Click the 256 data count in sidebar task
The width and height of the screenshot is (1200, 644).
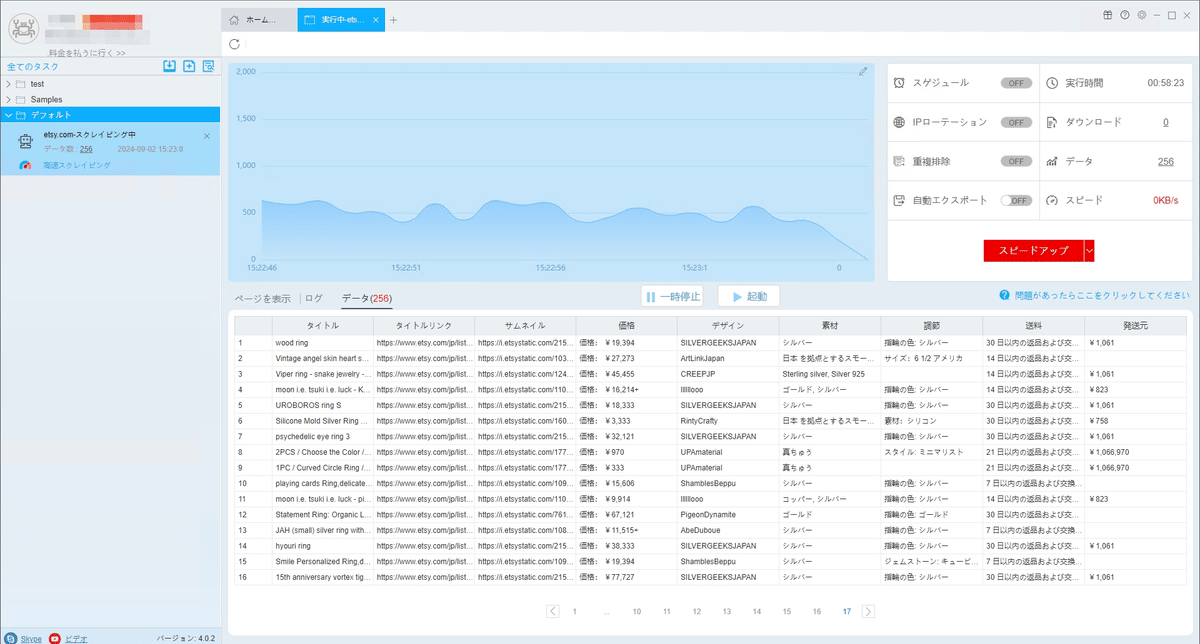86,149
